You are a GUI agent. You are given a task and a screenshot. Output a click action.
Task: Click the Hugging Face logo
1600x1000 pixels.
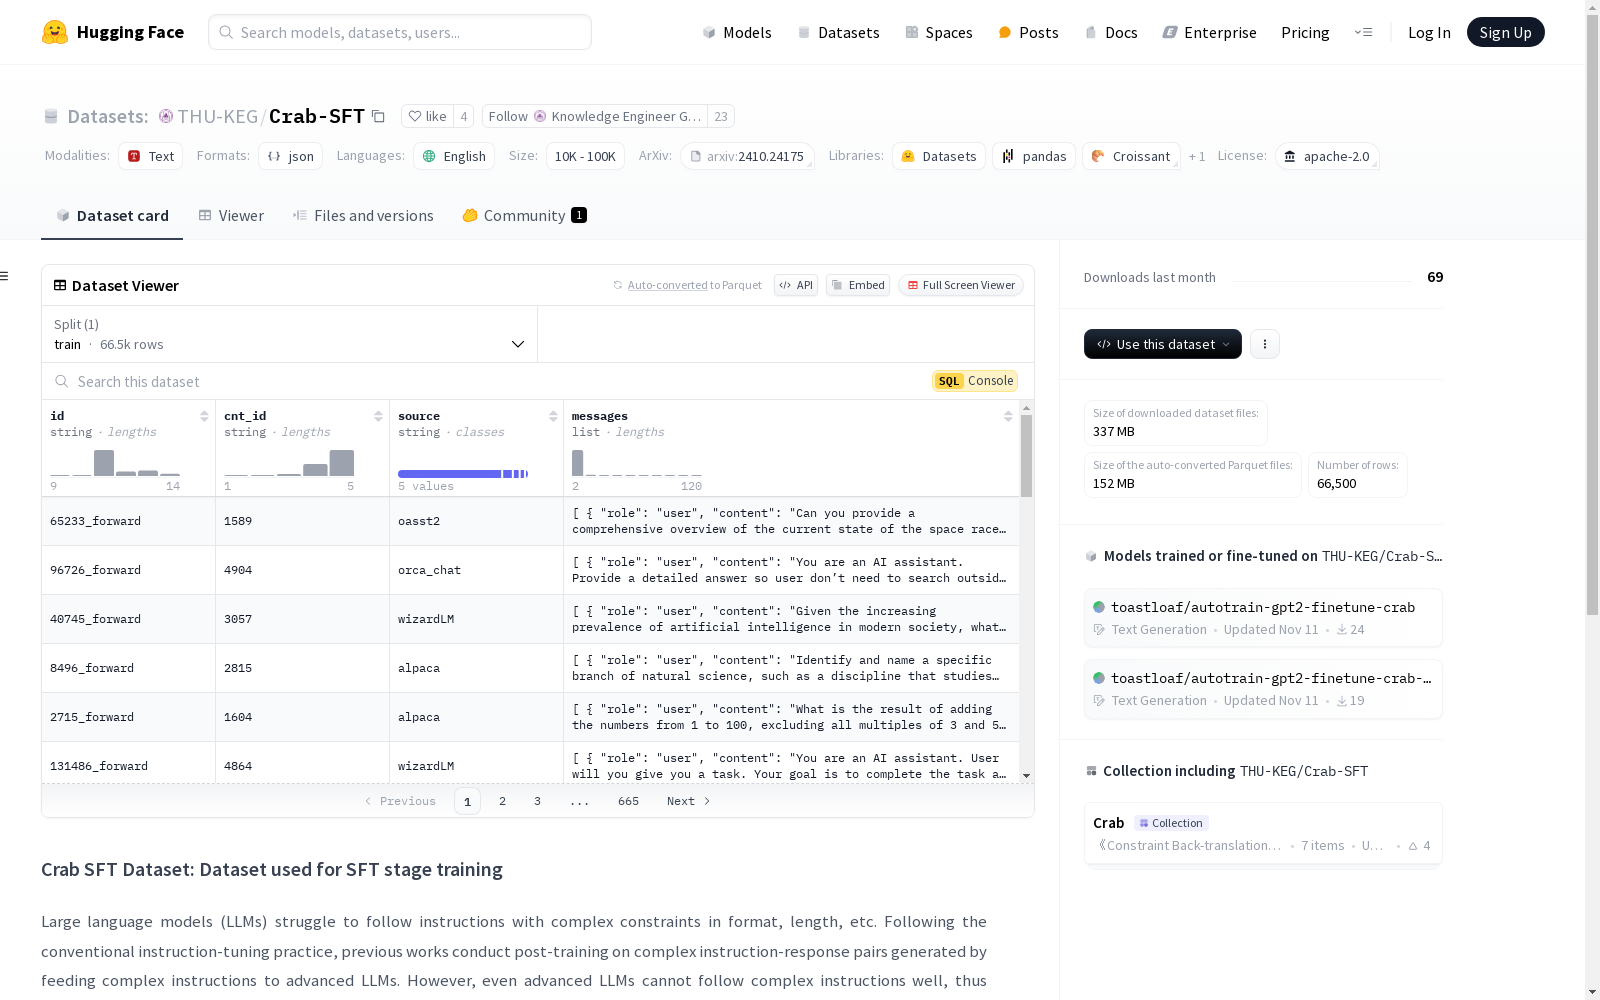113,32
